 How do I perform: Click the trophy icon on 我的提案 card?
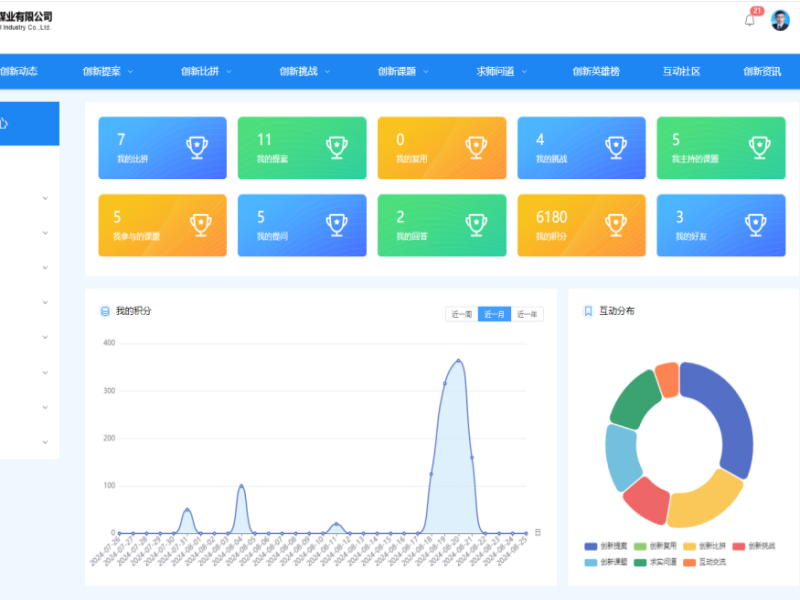click(x=337, y=148)
